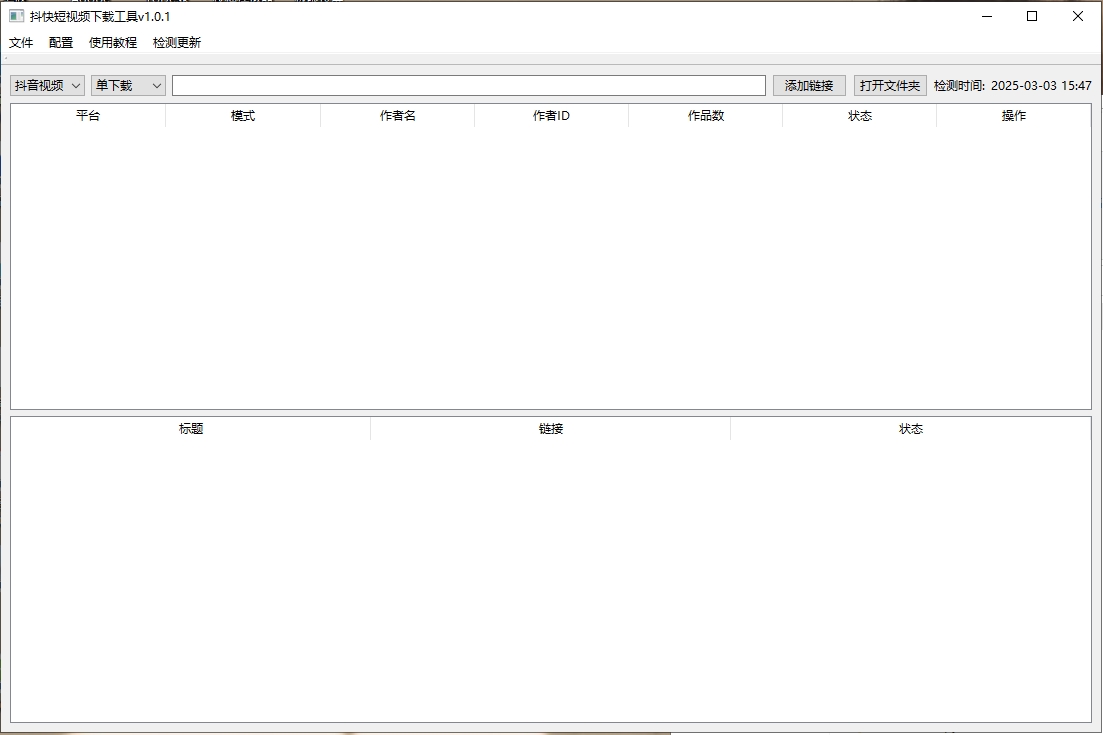
Task: Click the 打开文件夹 button
Action: [x=890, y=85]
